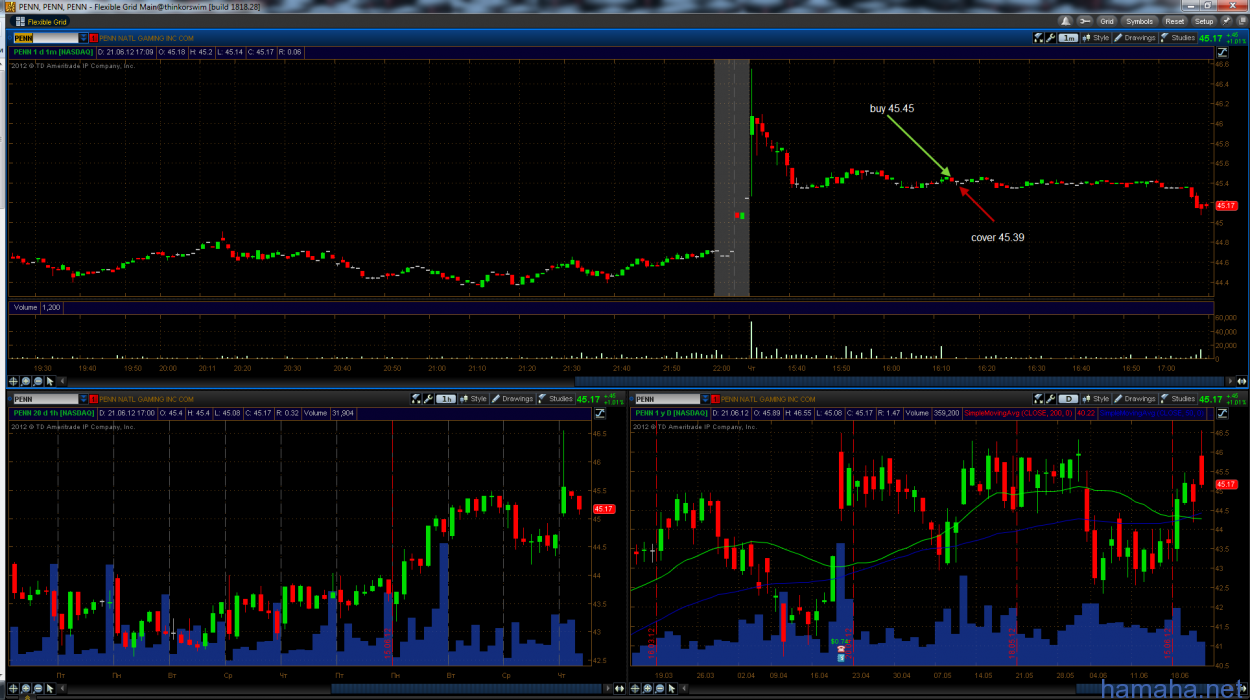Image resolution: width=1250 pixels, height=700 pixels.
Task: Open settings wrench in bottom-left chart
Action: click(x=428, y=398)
